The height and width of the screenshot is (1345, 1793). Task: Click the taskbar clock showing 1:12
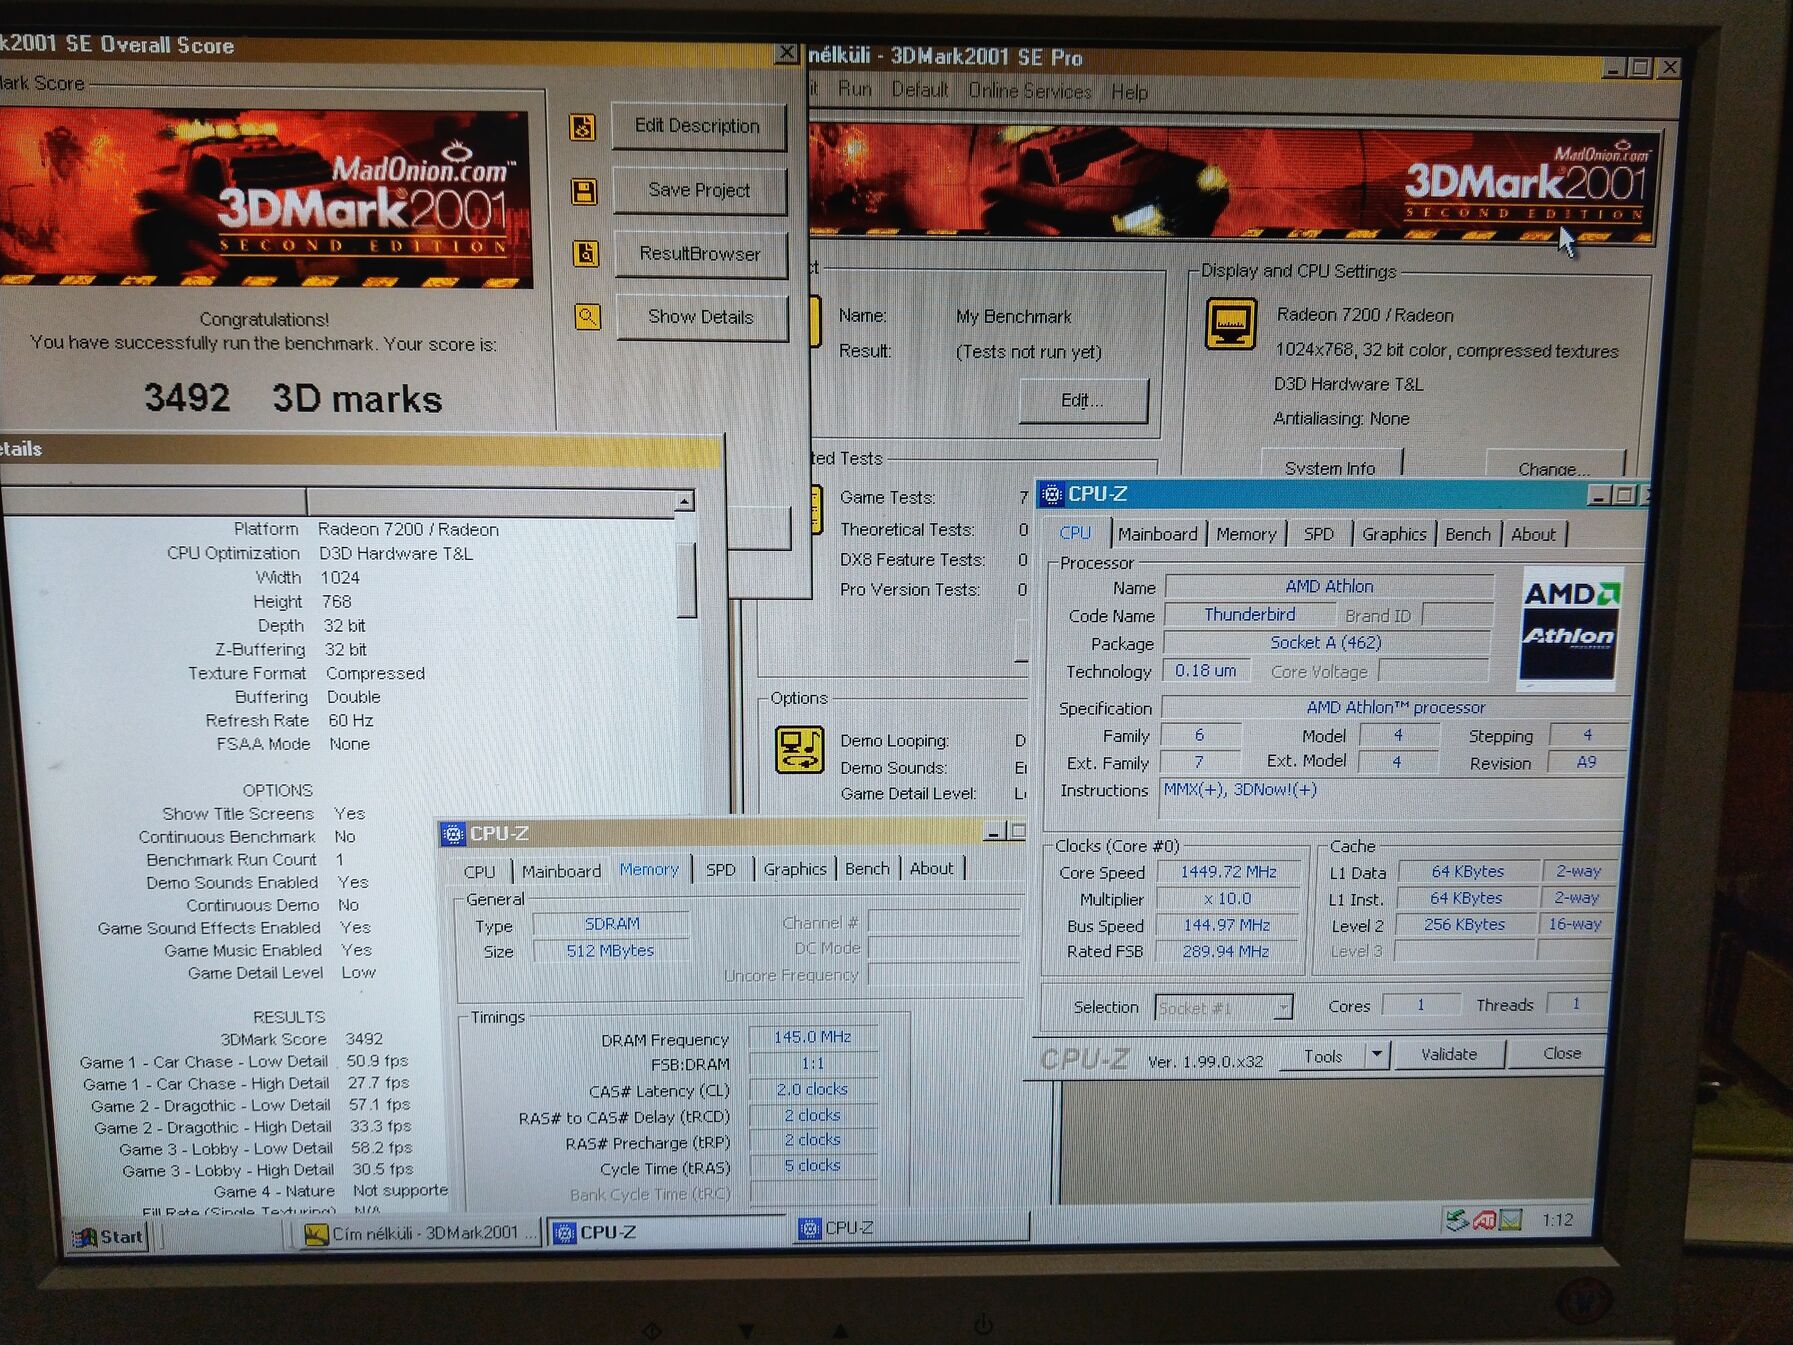point(1557,1220)
